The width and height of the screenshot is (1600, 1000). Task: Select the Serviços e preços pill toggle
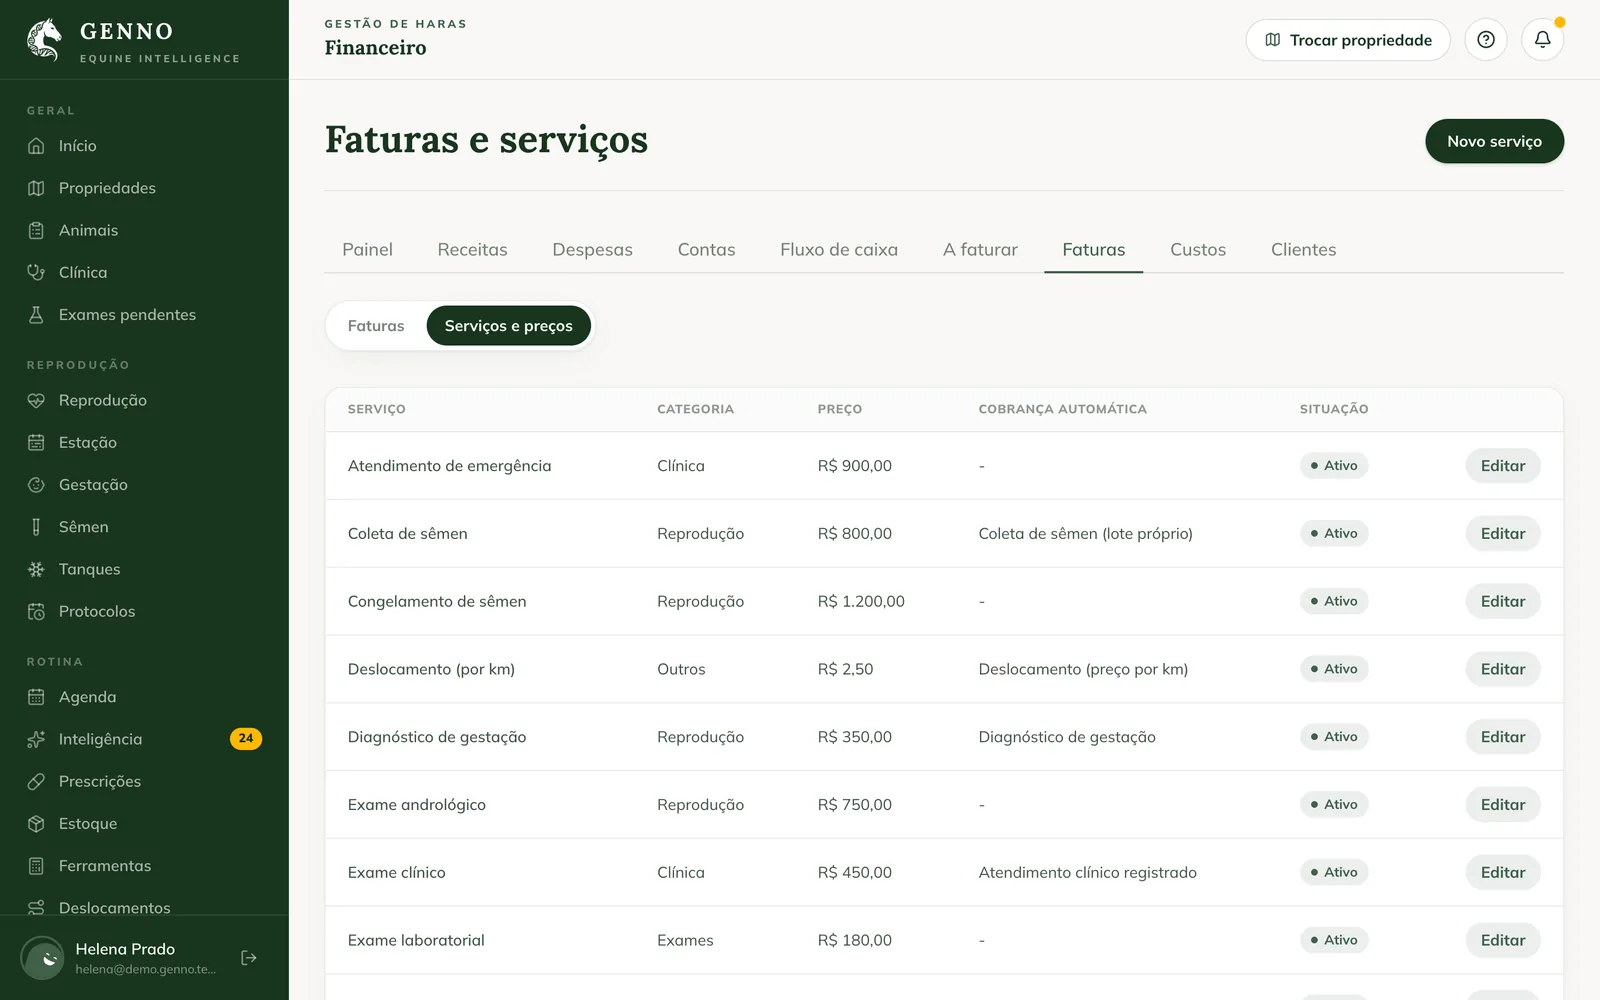tap(508, 326)
